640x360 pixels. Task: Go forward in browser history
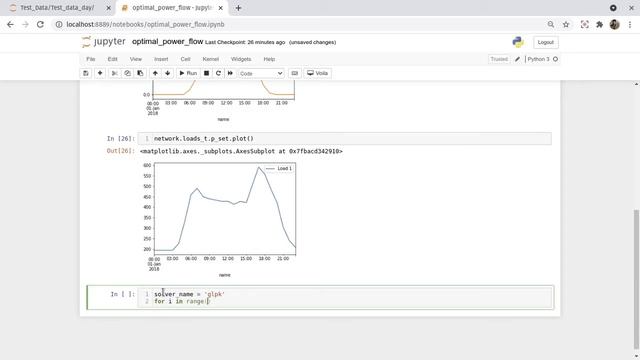[25, 24]
